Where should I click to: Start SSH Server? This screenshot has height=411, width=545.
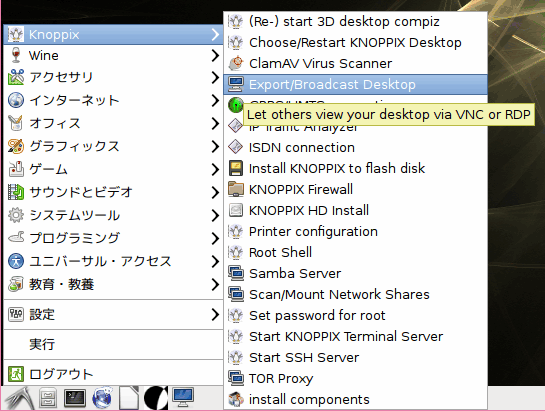tap(355, 357)
